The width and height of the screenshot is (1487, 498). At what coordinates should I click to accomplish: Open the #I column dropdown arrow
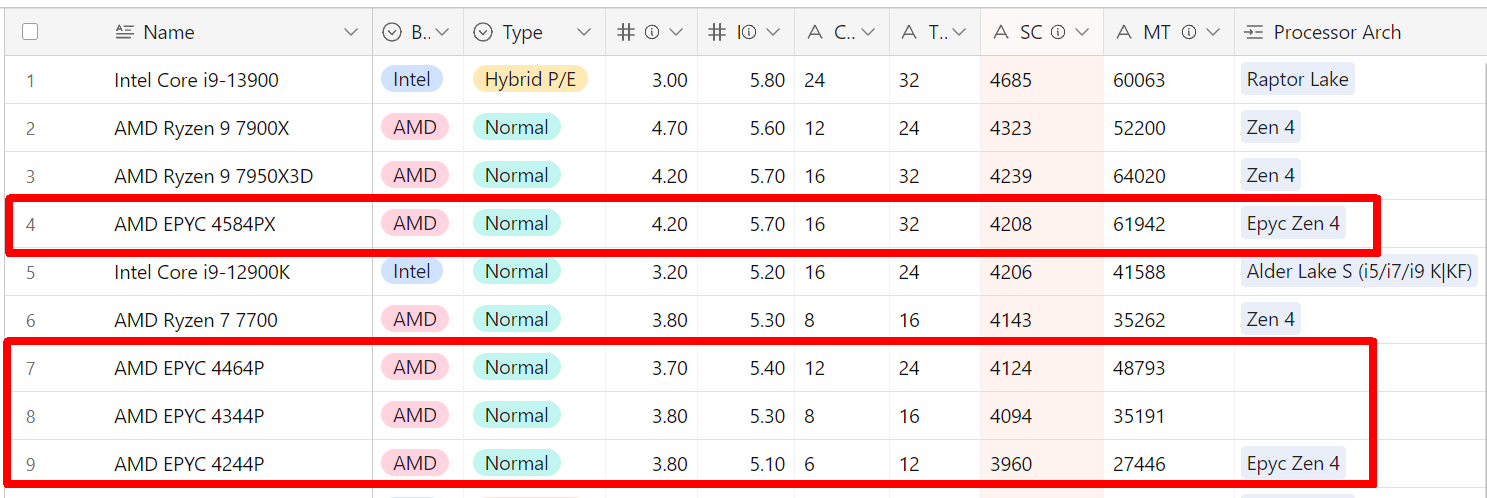click(773, 32)
